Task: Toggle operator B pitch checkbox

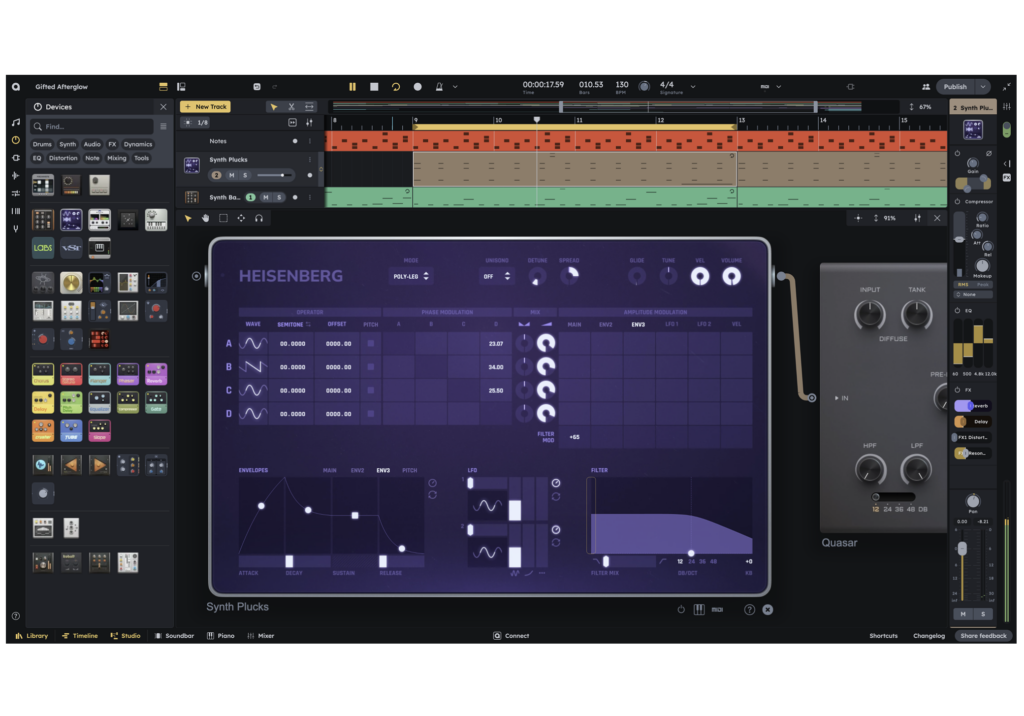Action: 371,366
